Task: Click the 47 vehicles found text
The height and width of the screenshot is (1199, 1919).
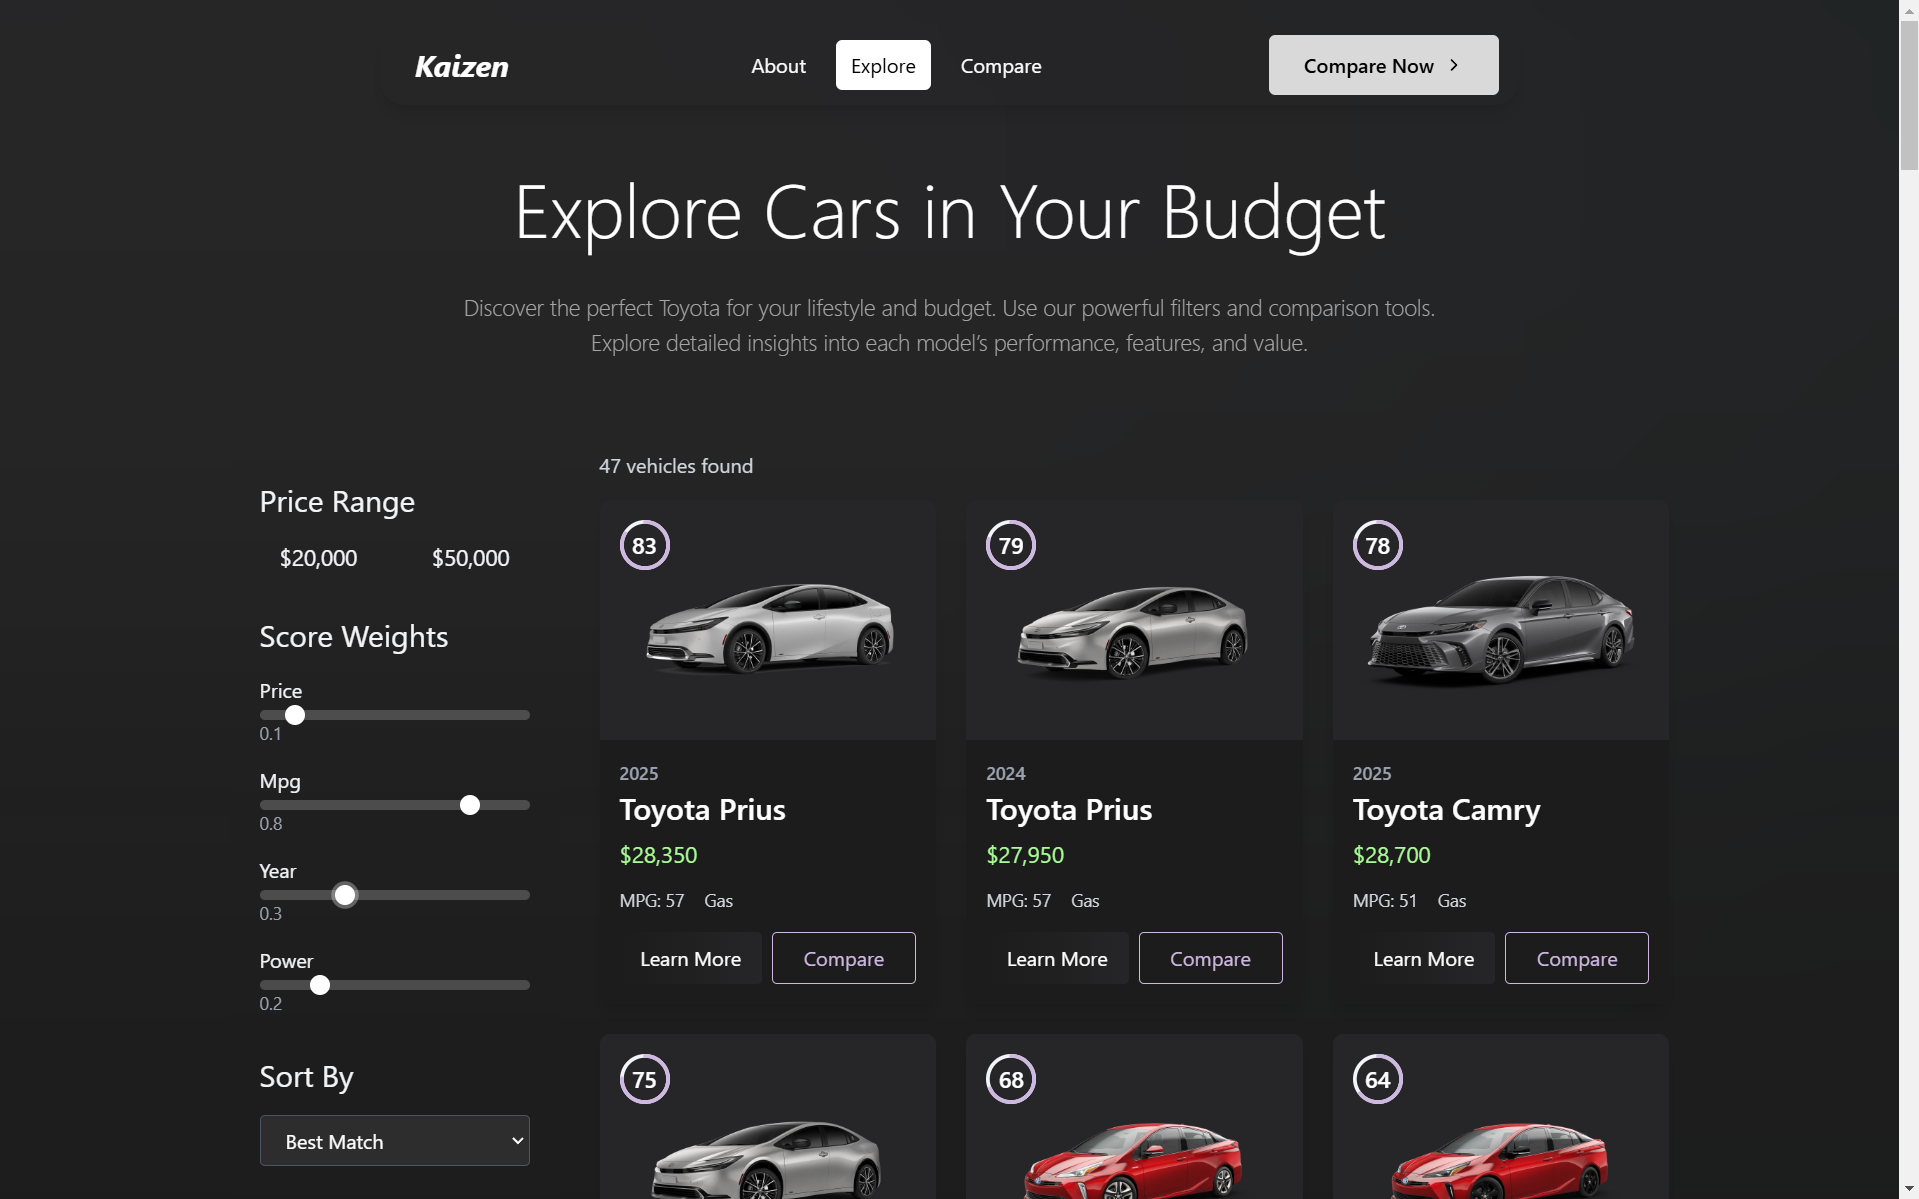Action: click(x=676, y=466)
